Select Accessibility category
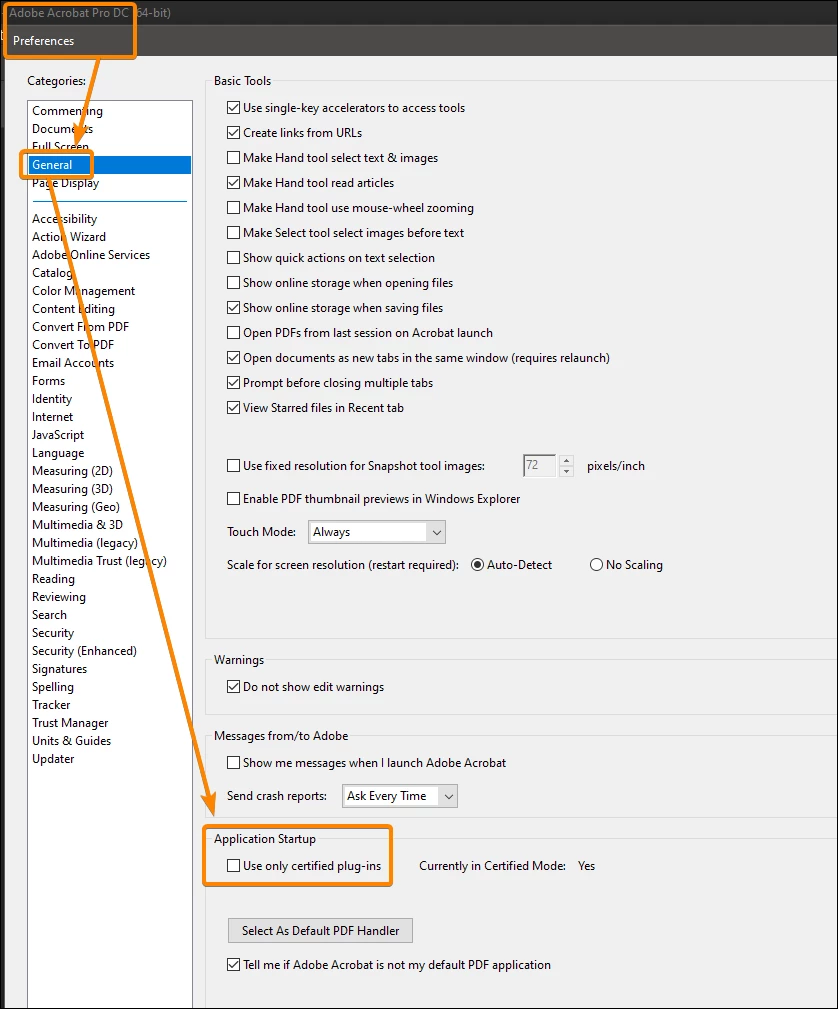The image size is (838, 1009). (x=109, y=219)
